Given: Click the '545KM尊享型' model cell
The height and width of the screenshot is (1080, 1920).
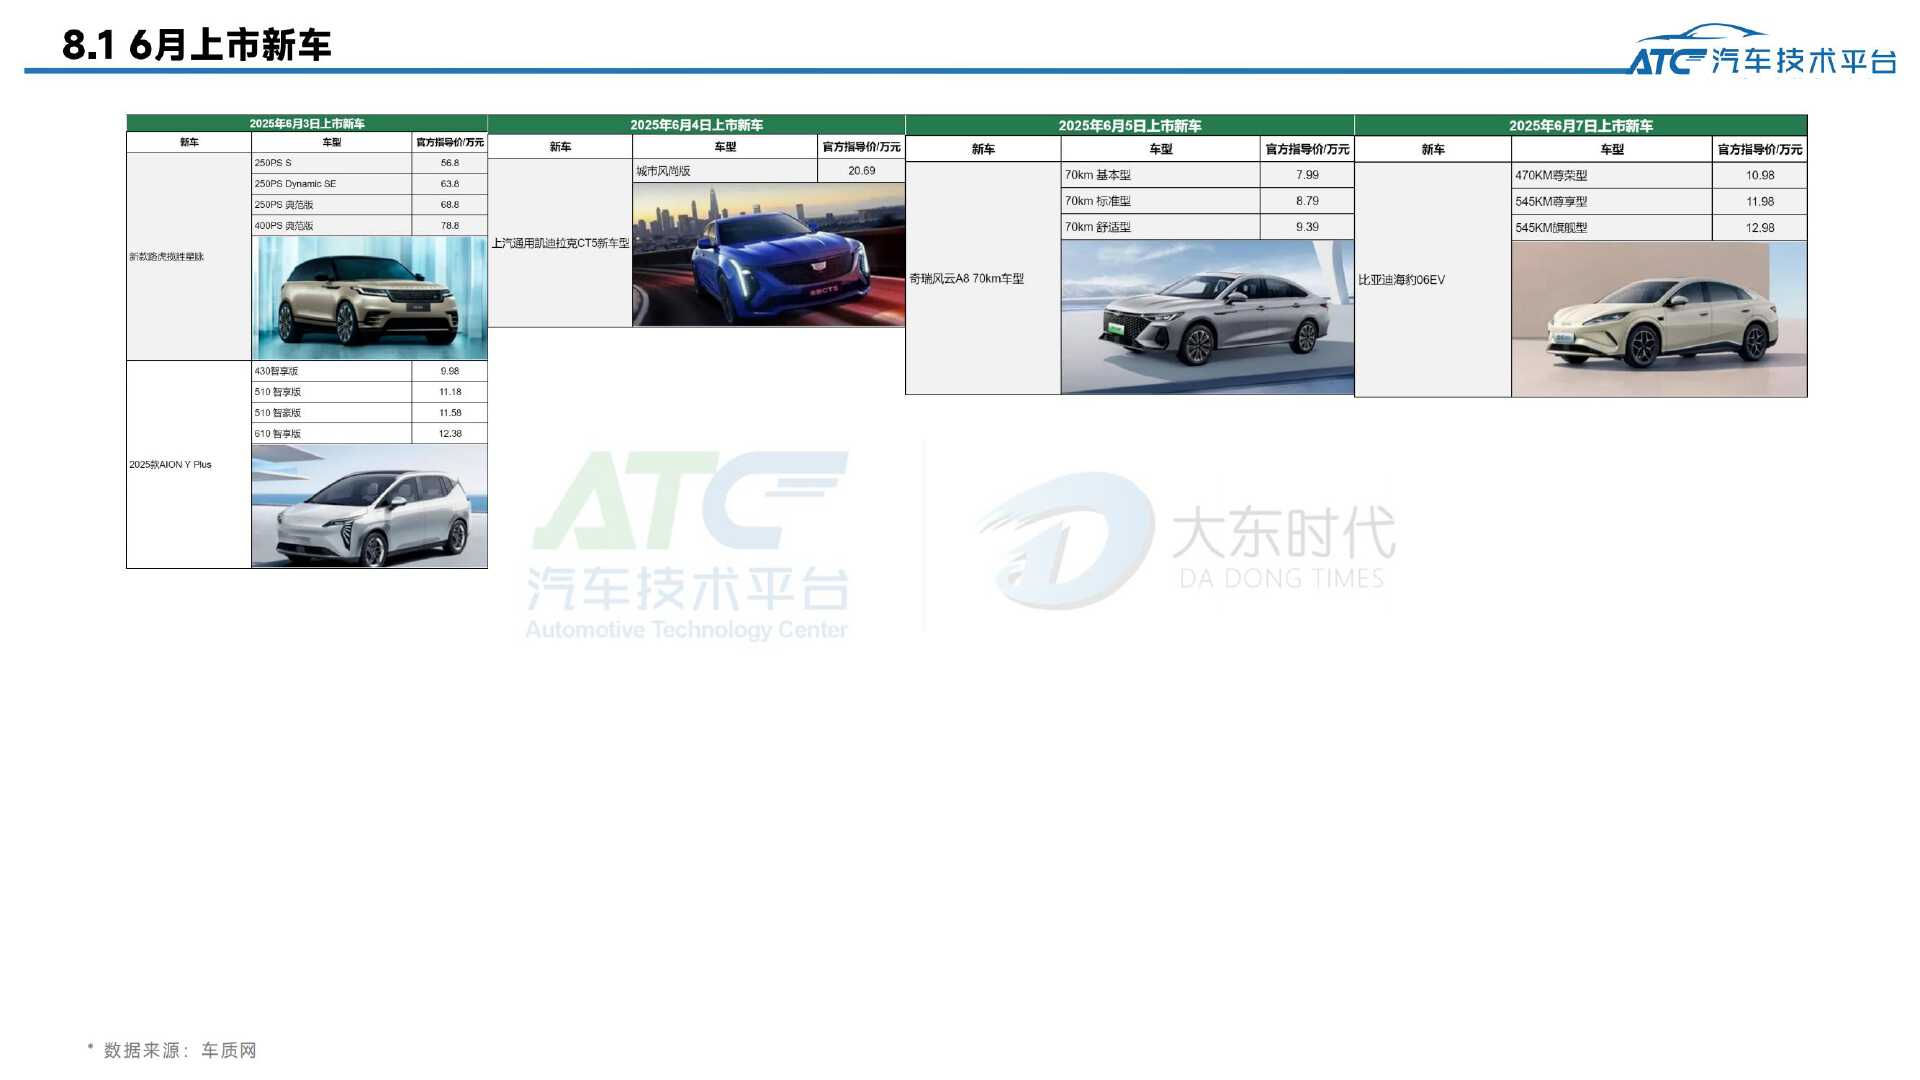Looking at the screenshot, I should pos(1612,201).
